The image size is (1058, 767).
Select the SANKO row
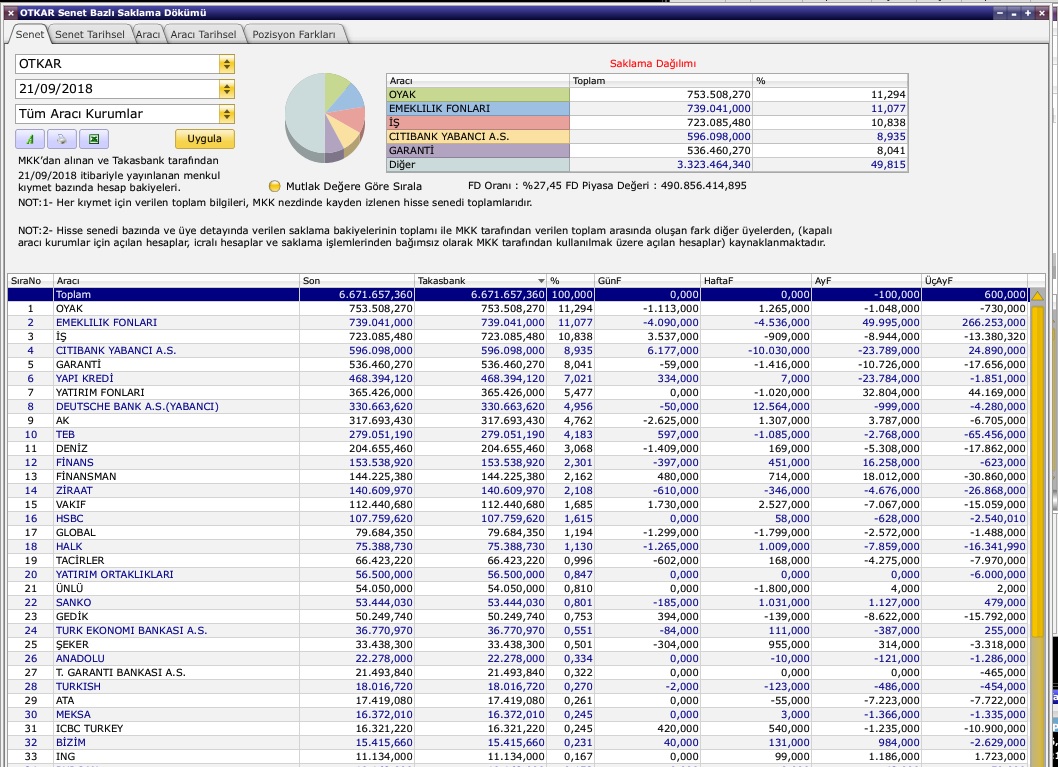click(x=518, y=602)
